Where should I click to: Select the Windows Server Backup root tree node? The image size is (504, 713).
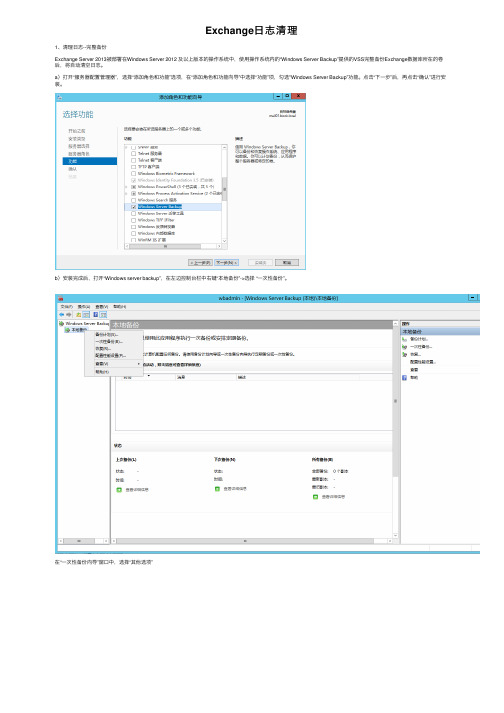coord(87,324)
